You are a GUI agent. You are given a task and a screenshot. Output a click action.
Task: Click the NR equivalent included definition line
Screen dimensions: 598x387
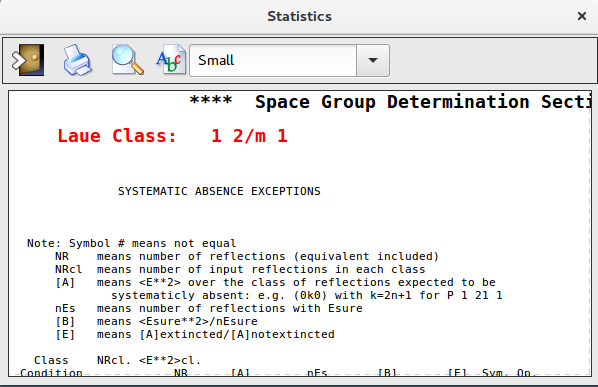point(247,256)
